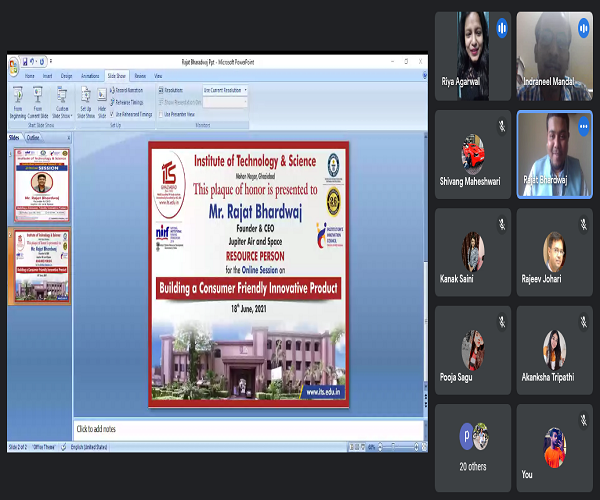The width and height of the screenshot is (600, 500).
Task: Switch to the Animations ribbon tab
Action: click(90, 76)
